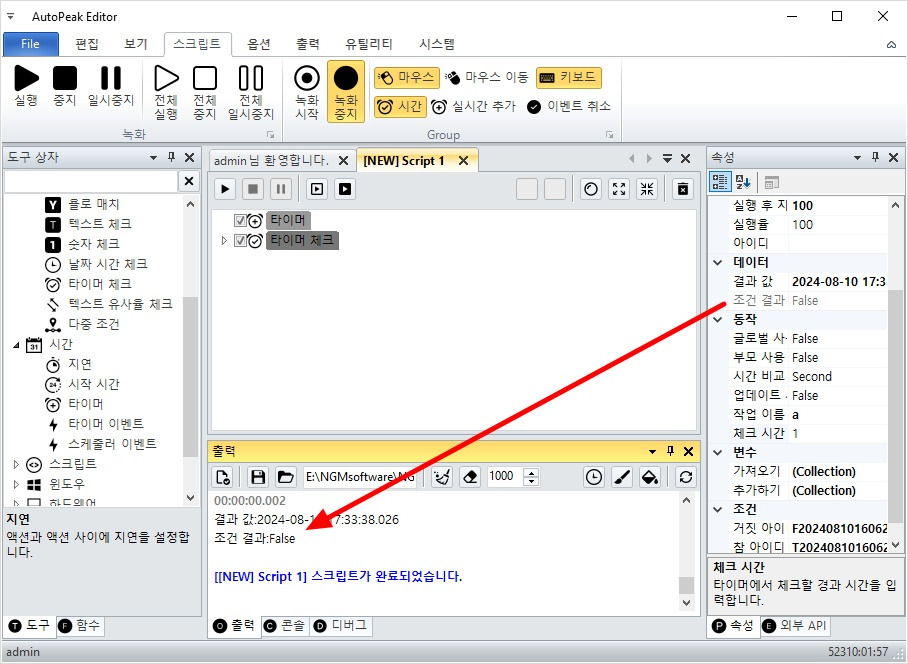908x664 pixels.
Task: Uncheck the 타이머 action checkbox
Action: pyautogui.click(x=240, y=220)
